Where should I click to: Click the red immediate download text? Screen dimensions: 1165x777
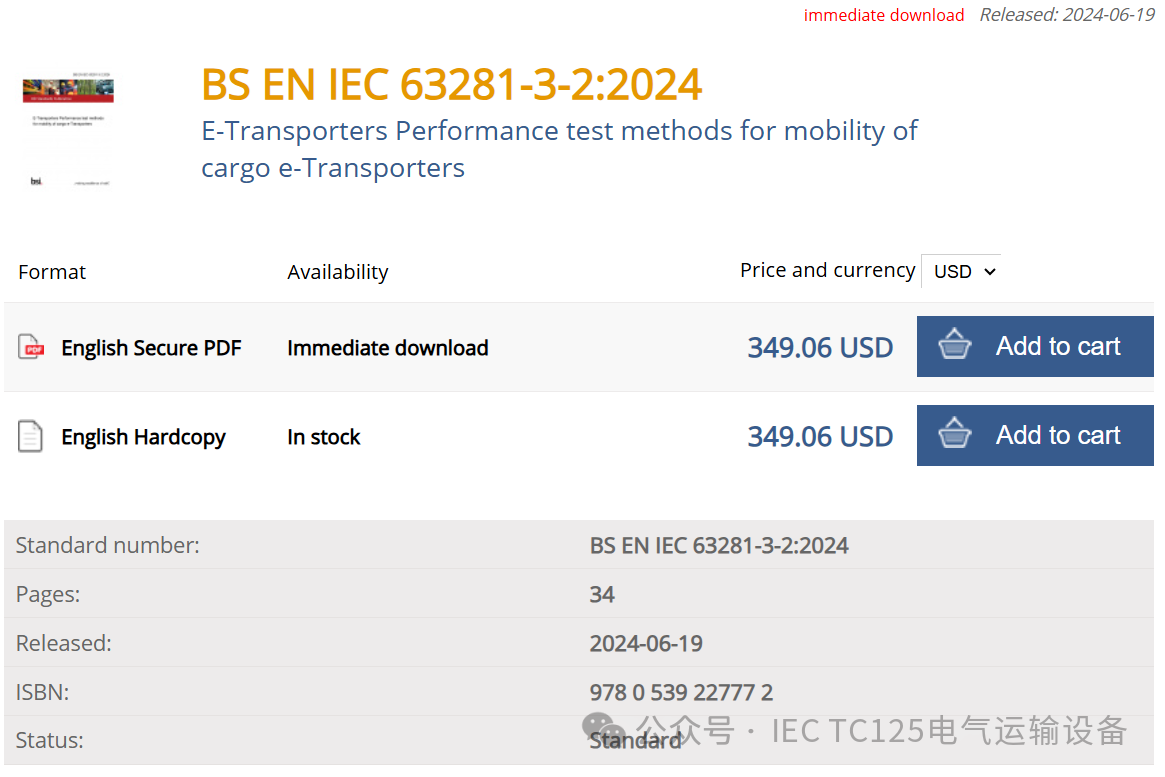pyautogui.click(x=884, y=15)
